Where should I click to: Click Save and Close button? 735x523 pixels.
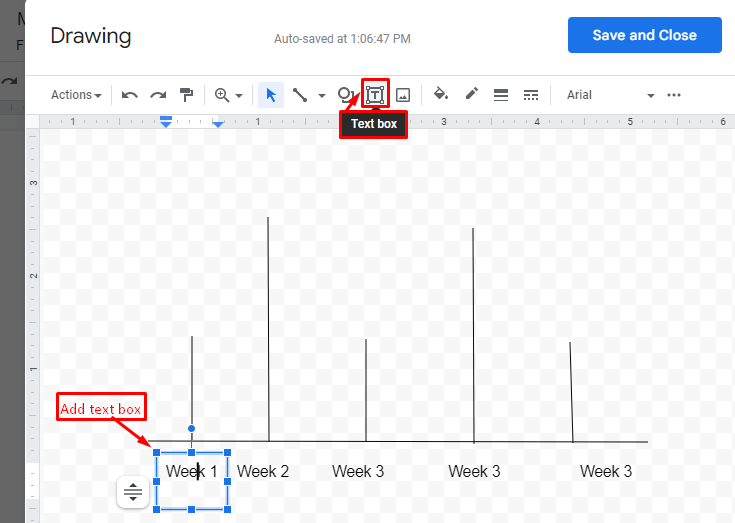coord(645,35)
